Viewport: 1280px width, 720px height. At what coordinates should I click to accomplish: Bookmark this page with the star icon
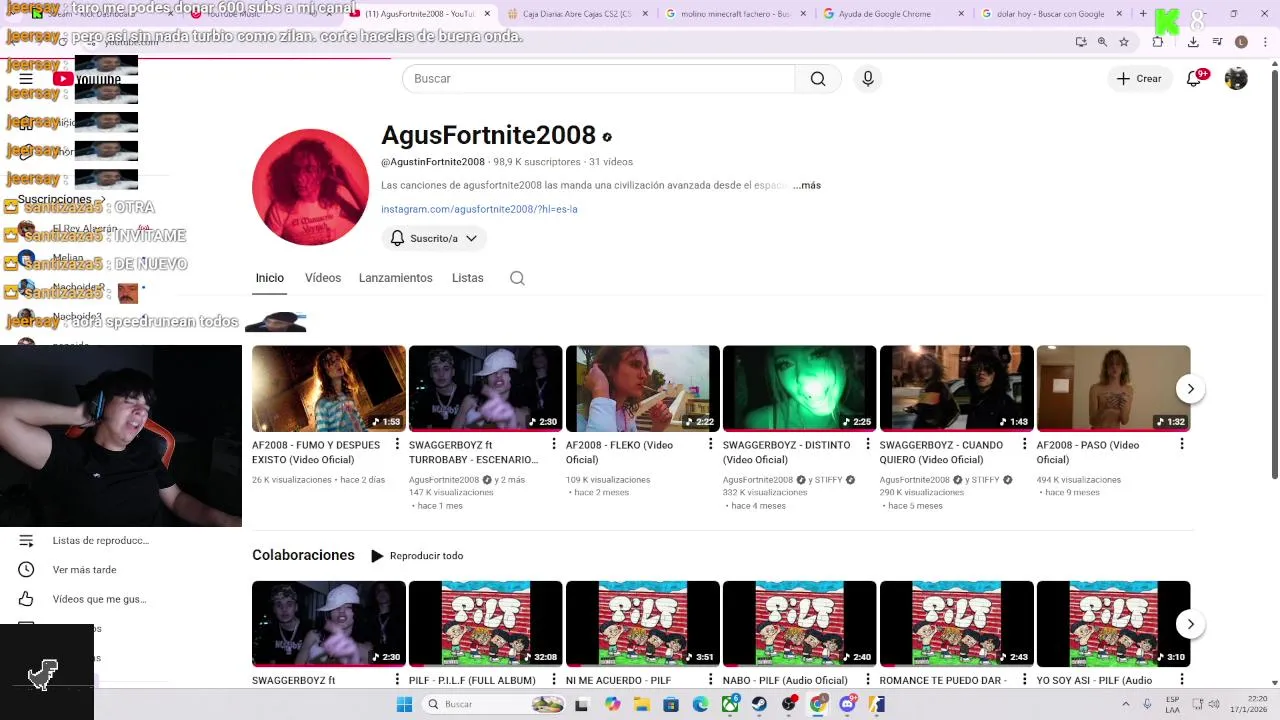(x=1124, y=42)
